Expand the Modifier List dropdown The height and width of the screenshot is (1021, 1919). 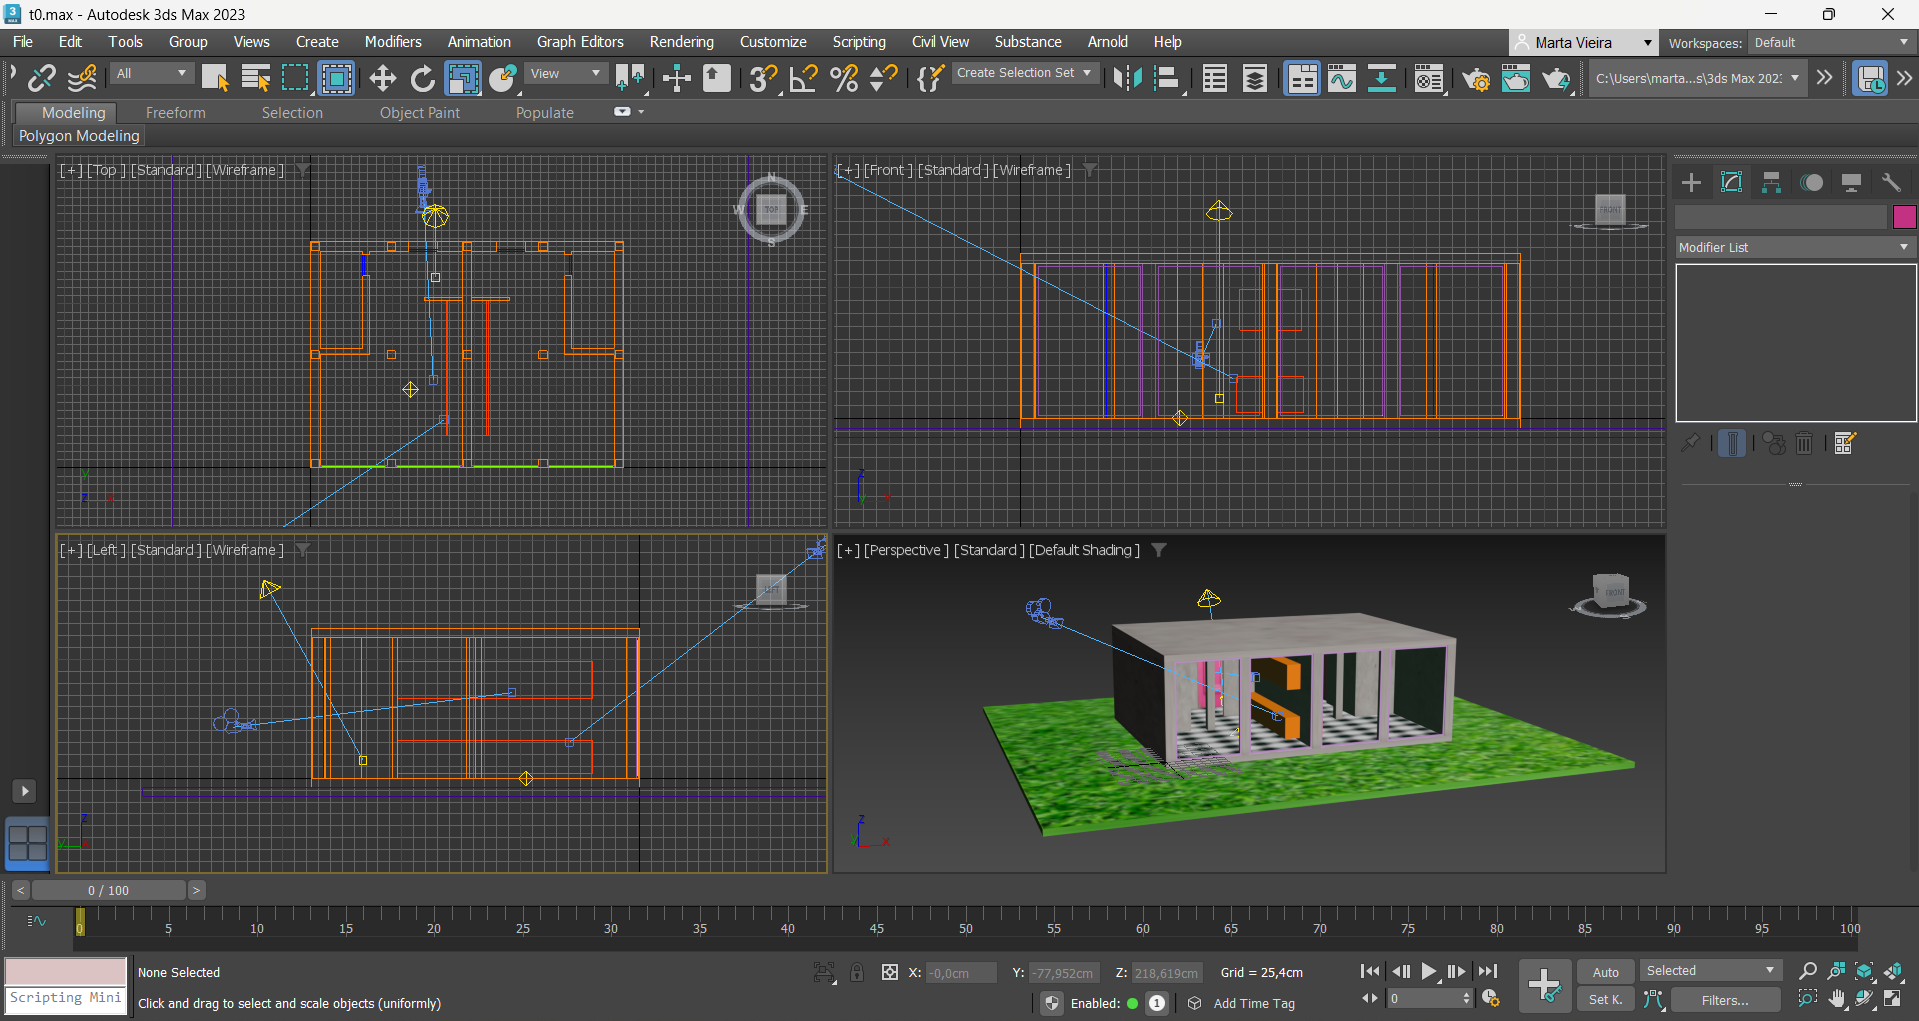1795,247
